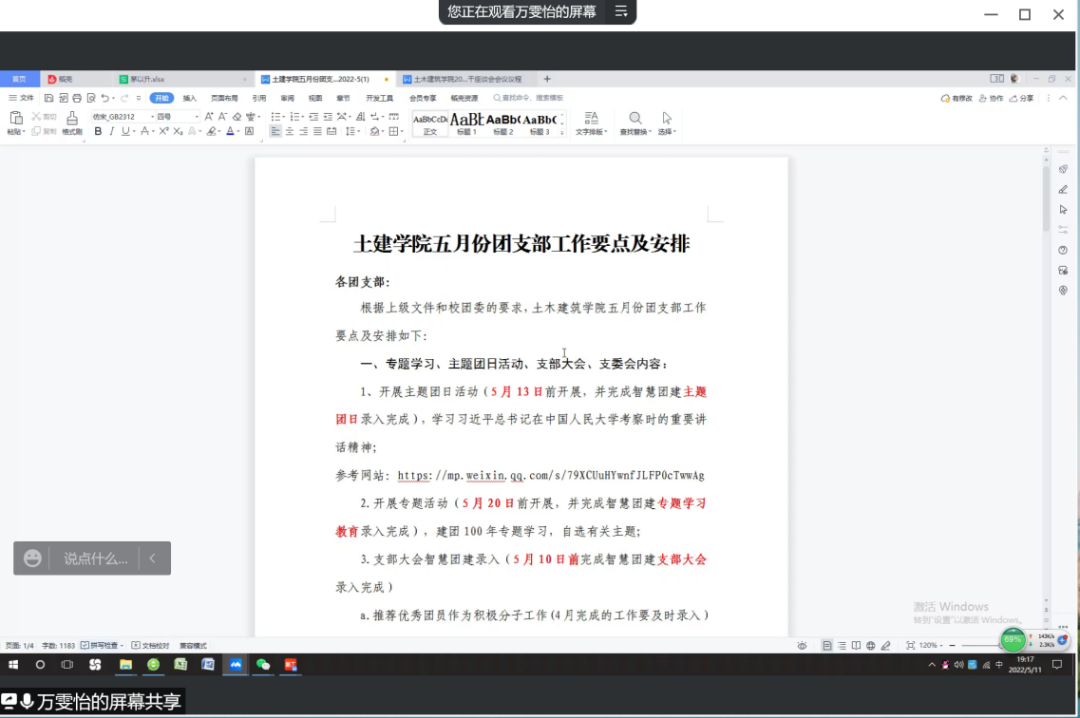Click the Paste (粘贴) clipboard icon
Screen dimensions: 1080x718
(x=15, y=119)
